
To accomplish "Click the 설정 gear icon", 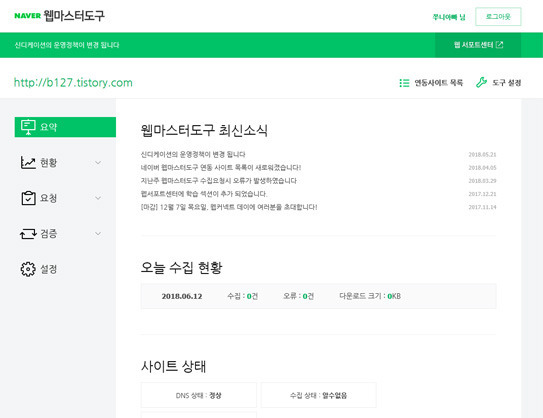I will coord(28,269).
